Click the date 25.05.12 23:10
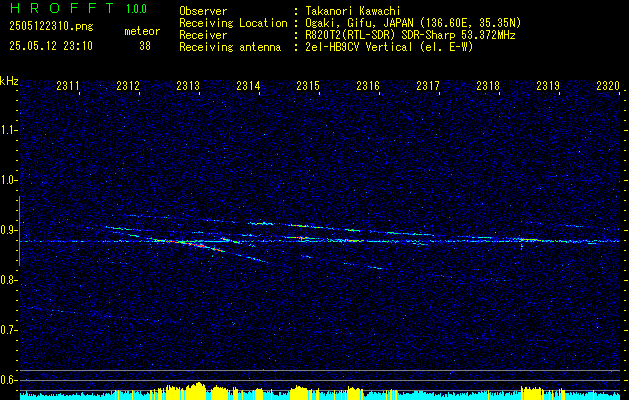This screenshot has width=629, height=400. [51, 46]
